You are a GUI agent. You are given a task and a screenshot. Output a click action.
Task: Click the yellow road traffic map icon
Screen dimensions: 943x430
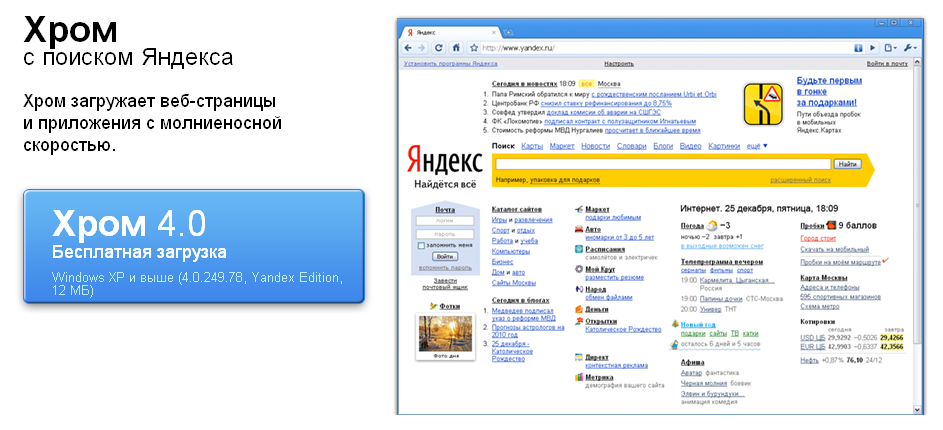[765, 103]
